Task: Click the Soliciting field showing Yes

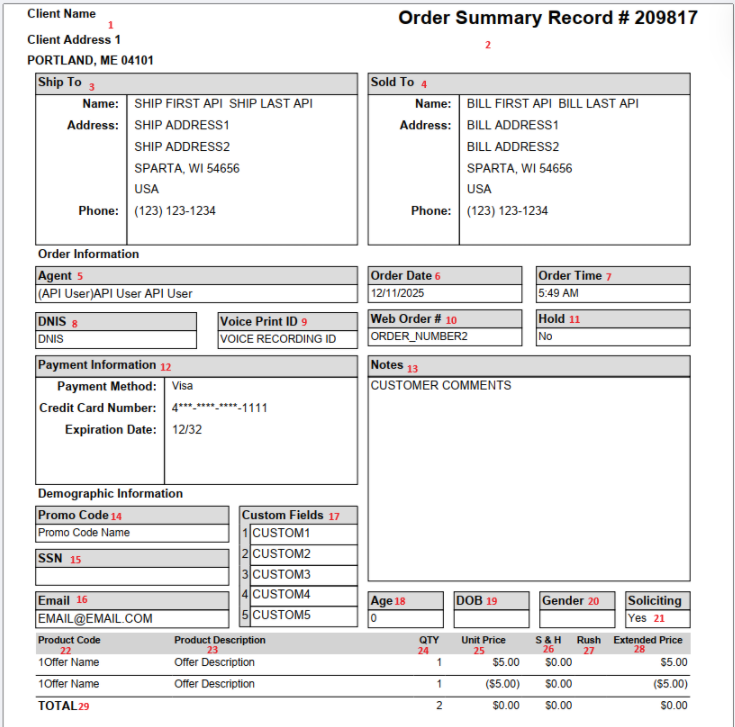Action: [x=658, y=618]
